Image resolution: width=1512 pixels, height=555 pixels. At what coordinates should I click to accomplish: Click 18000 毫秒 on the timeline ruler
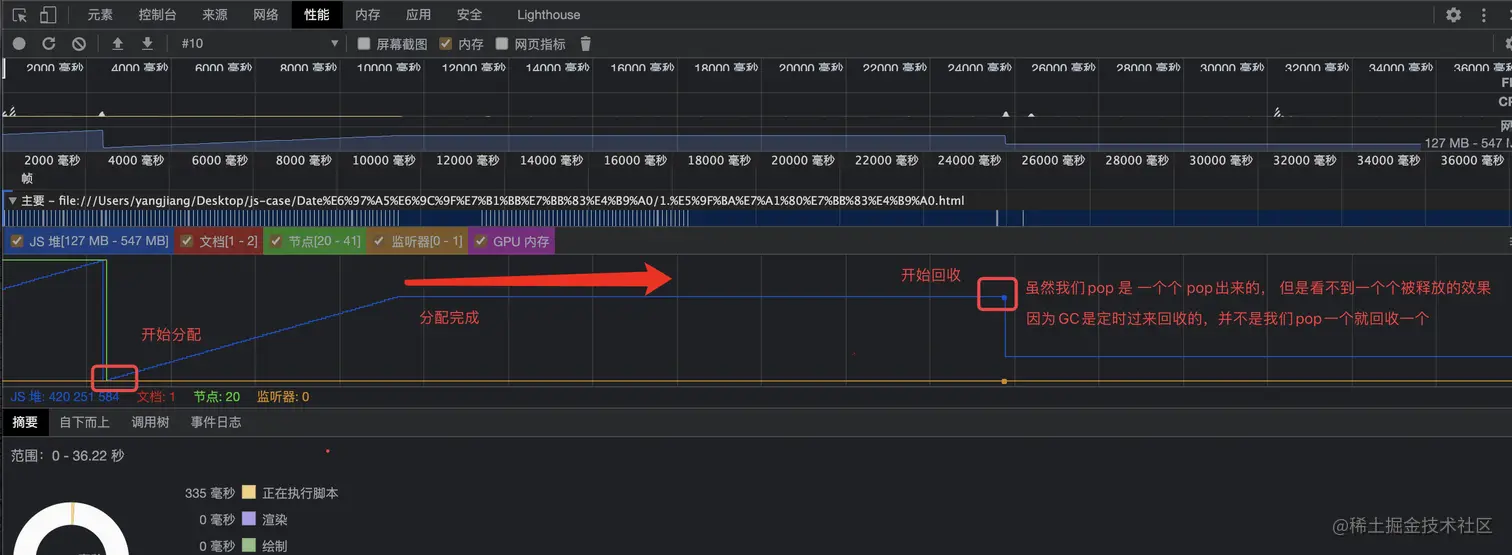721,160
